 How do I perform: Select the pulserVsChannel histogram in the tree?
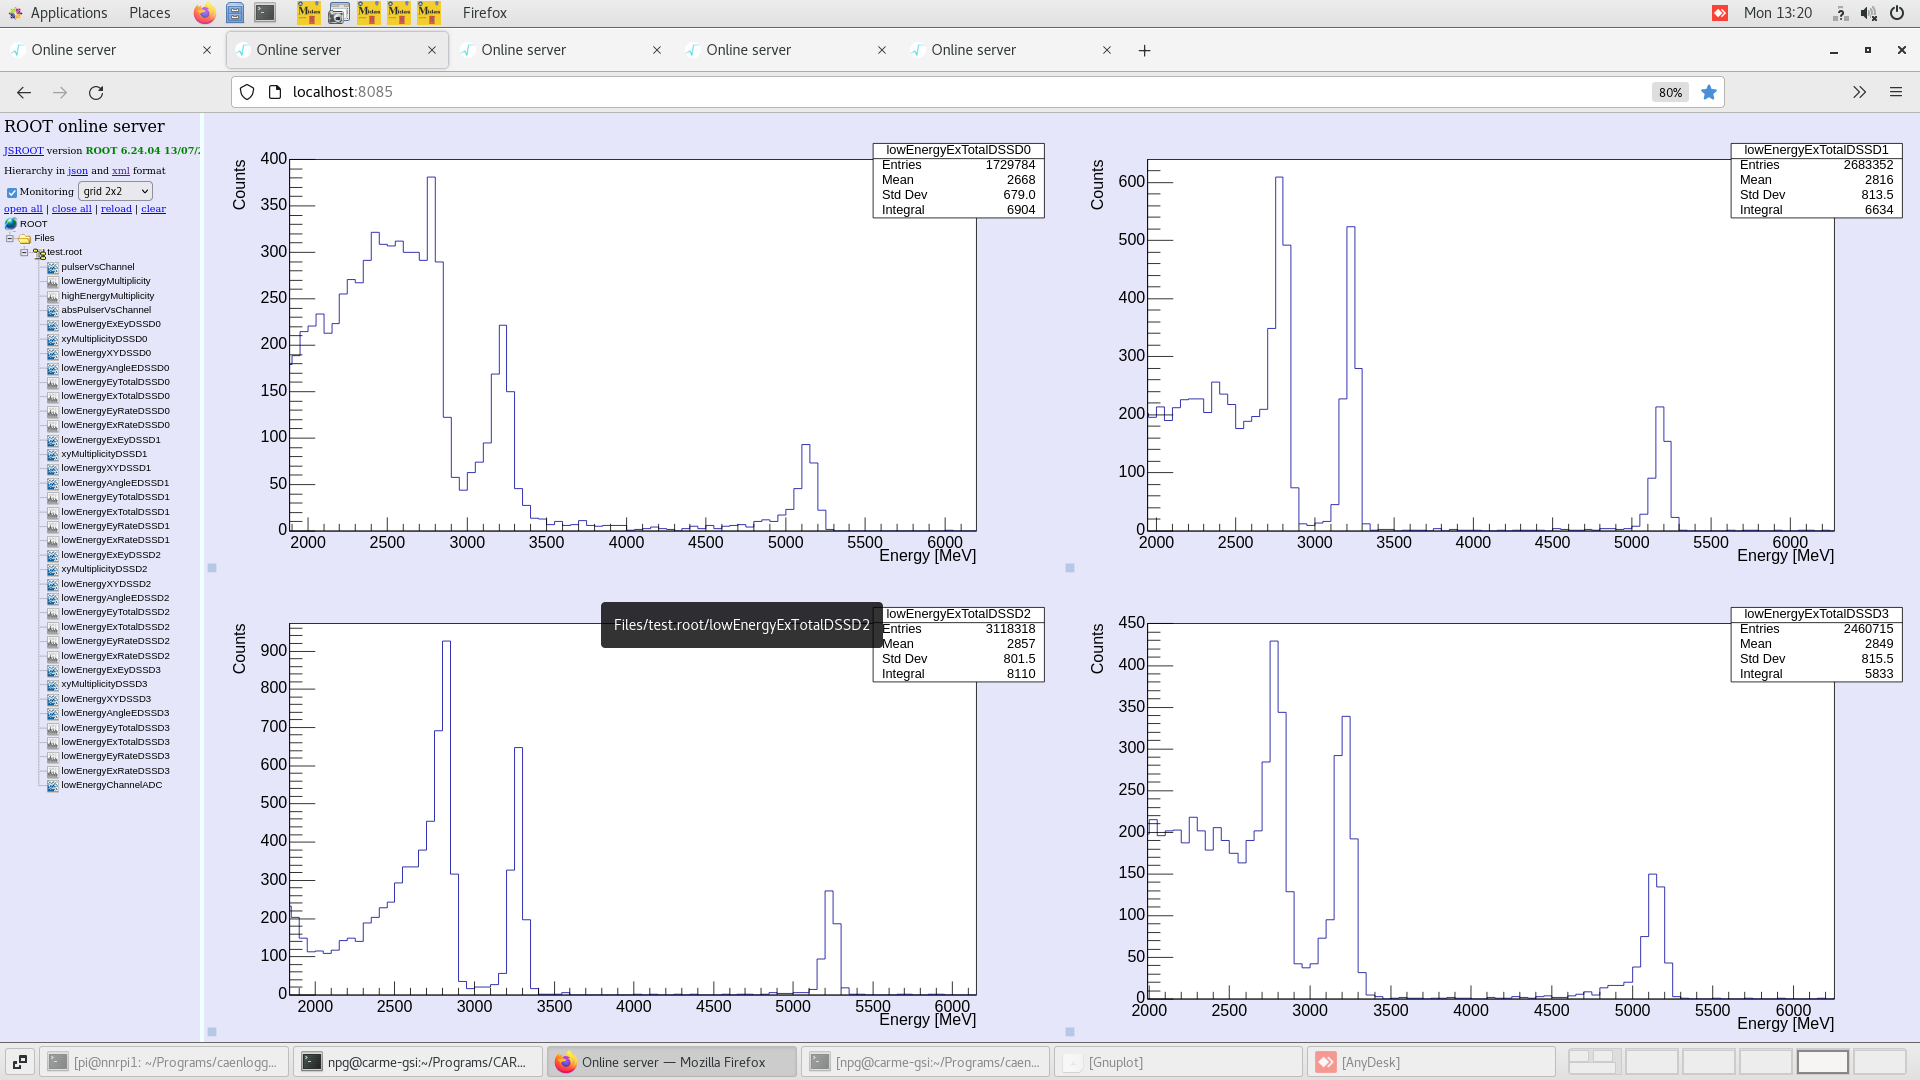[x=96, y=266]
